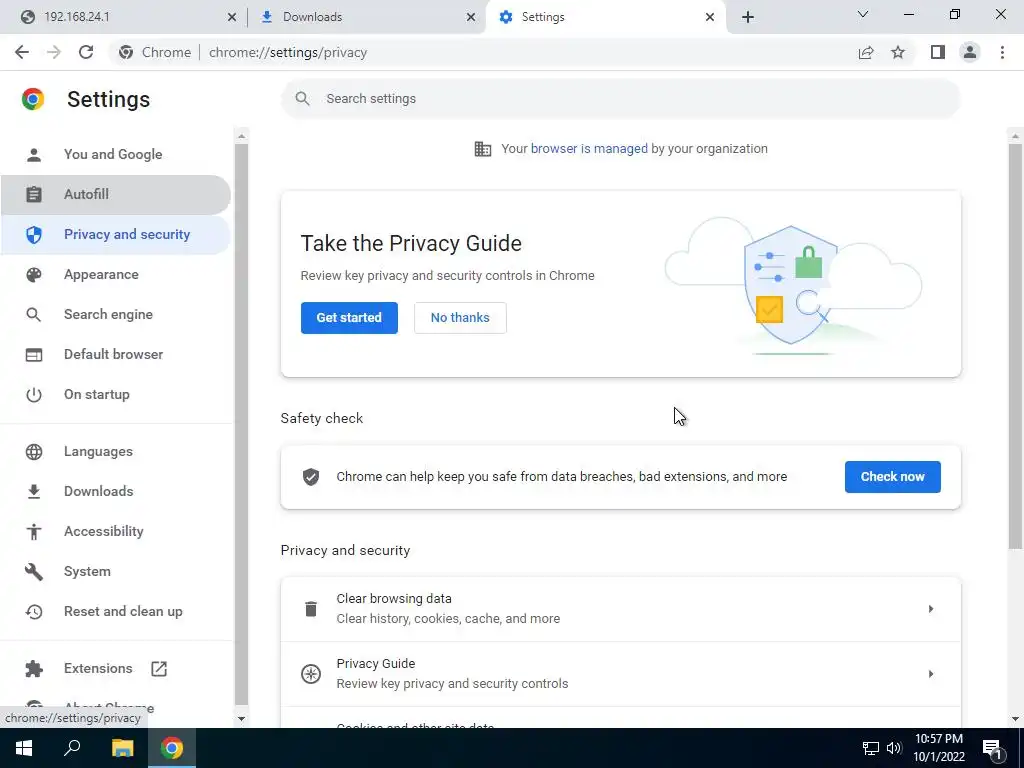This screenshot has width=1024, height=768.
Task: Bookmark this page with the star
Action: (x=898, y=52)
